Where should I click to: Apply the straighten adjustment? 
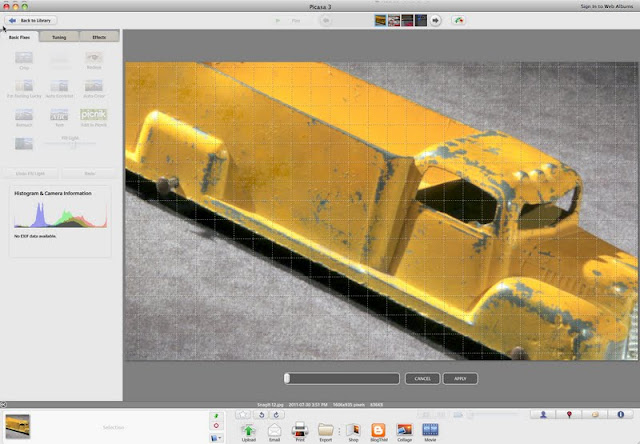pos(460,379)
